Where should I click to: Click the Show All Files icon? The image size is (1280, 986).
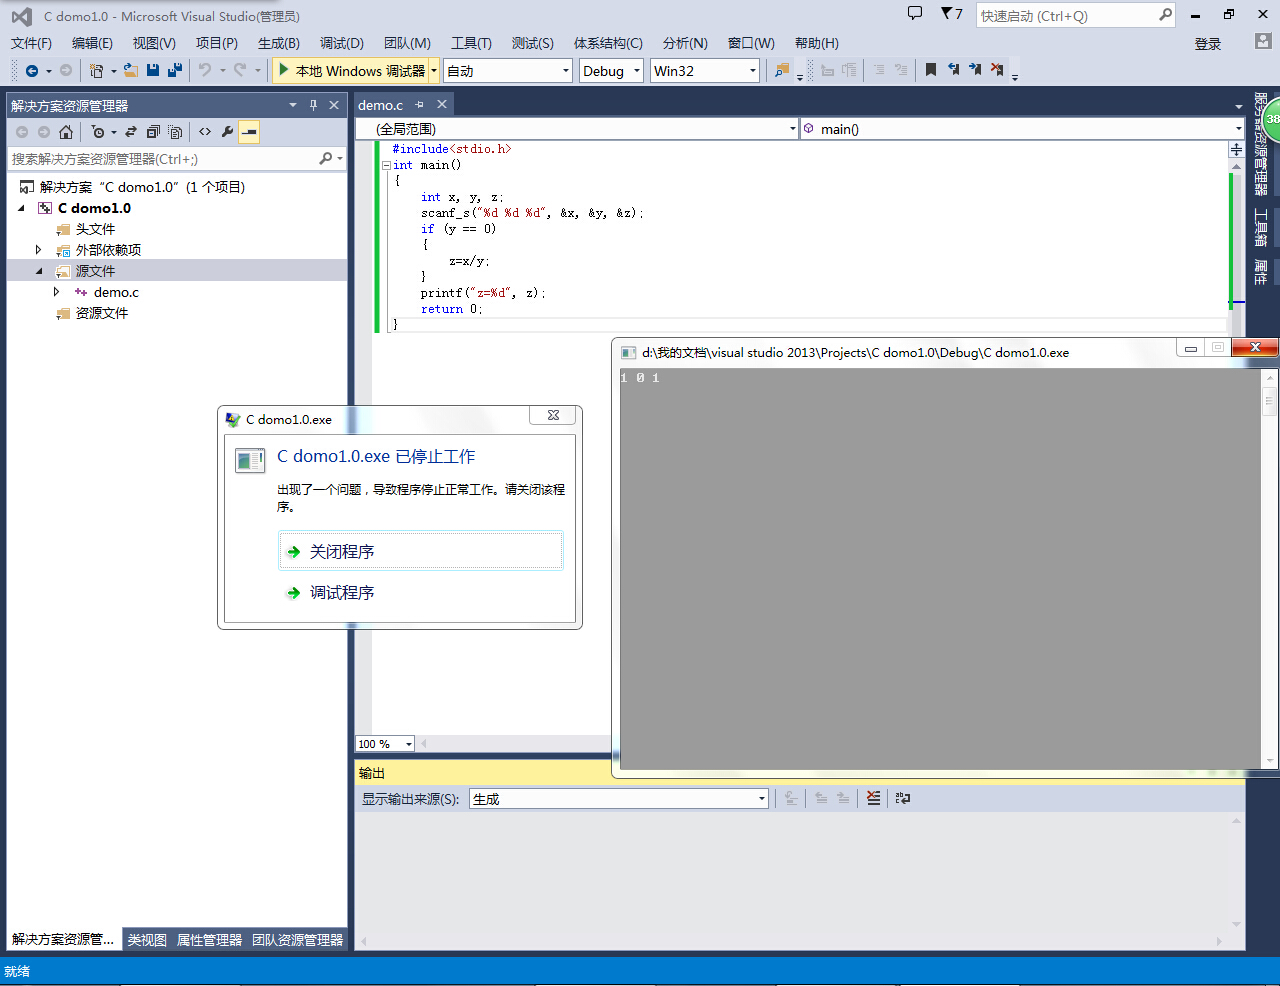click(175, 132)
